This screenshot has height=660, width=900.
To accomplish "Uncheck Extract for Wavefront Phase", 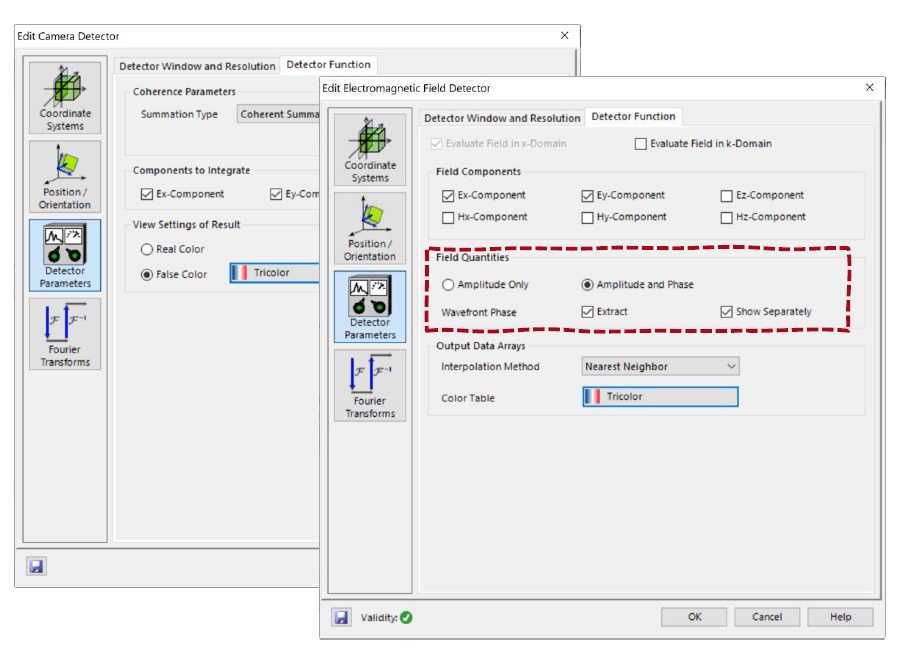I will pos(587,312).
